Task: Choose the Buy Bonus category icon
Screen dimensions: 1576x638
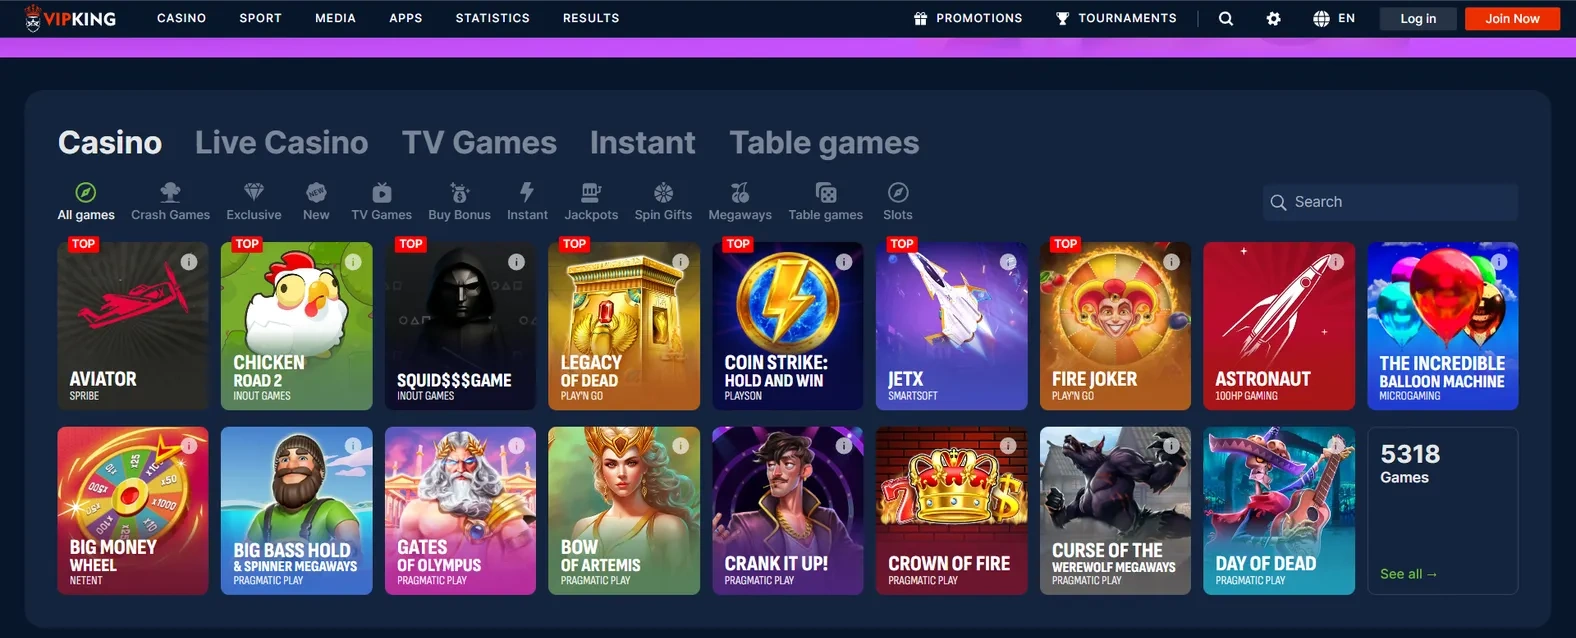Action: pyautogui.click(x=459, y=192)
